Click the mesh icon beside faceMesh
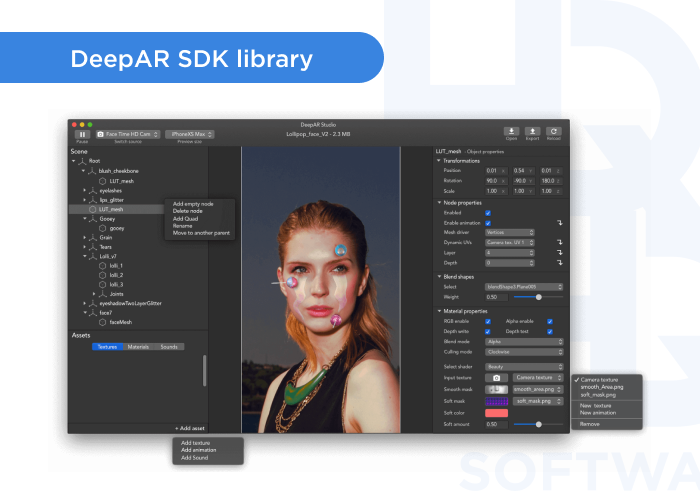 pos(102,322)
